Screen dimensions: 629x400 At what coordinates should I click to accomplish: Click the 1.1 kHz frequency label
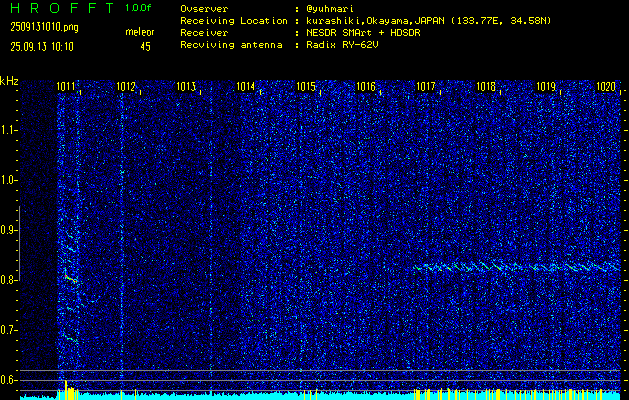click(x=7, y=130)
